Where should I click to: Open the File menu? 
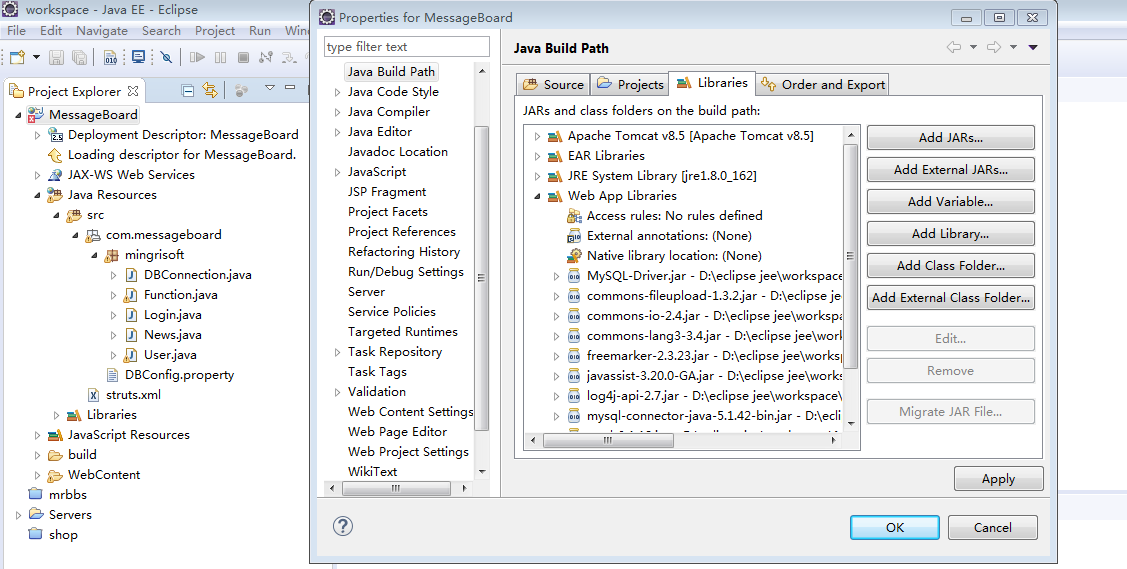16,31
